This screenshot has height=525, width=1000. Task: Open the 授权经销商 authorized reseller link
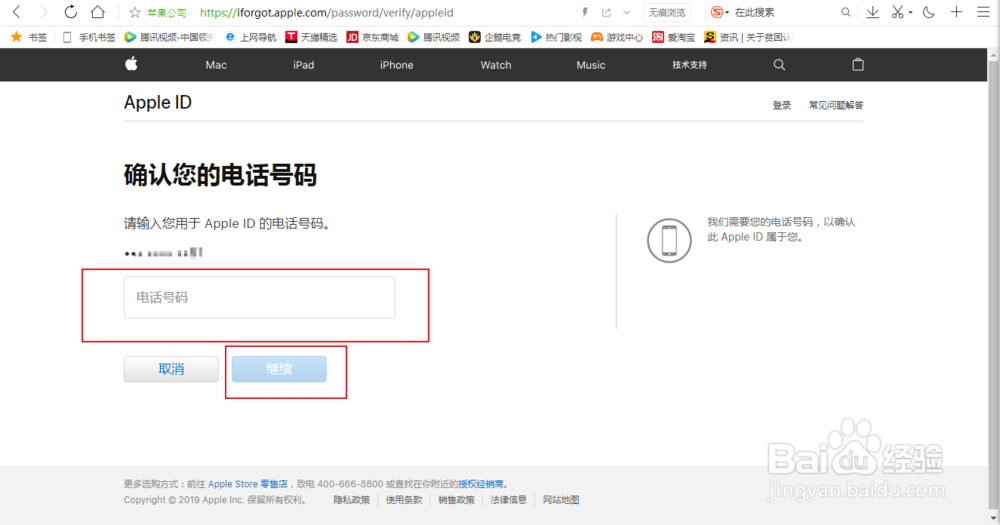480,484
